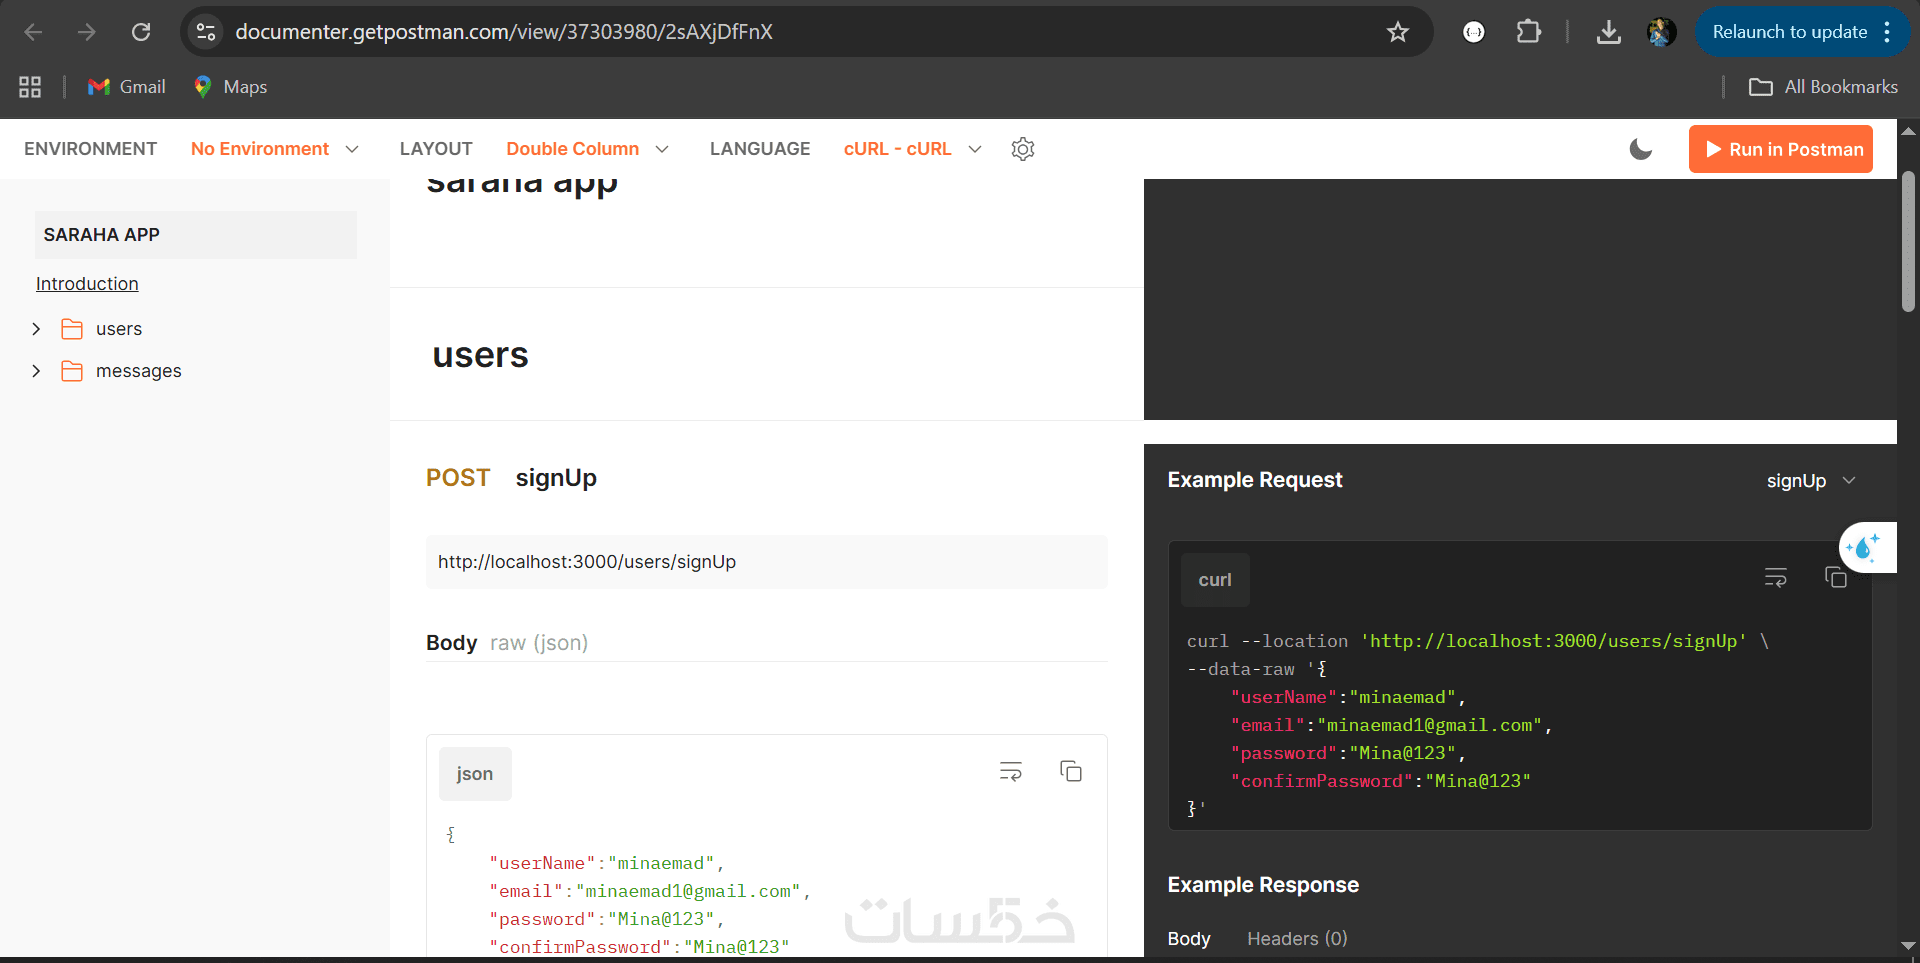
Task: Toggle dark mode with the moon icon
Action: pos(1641,149)
